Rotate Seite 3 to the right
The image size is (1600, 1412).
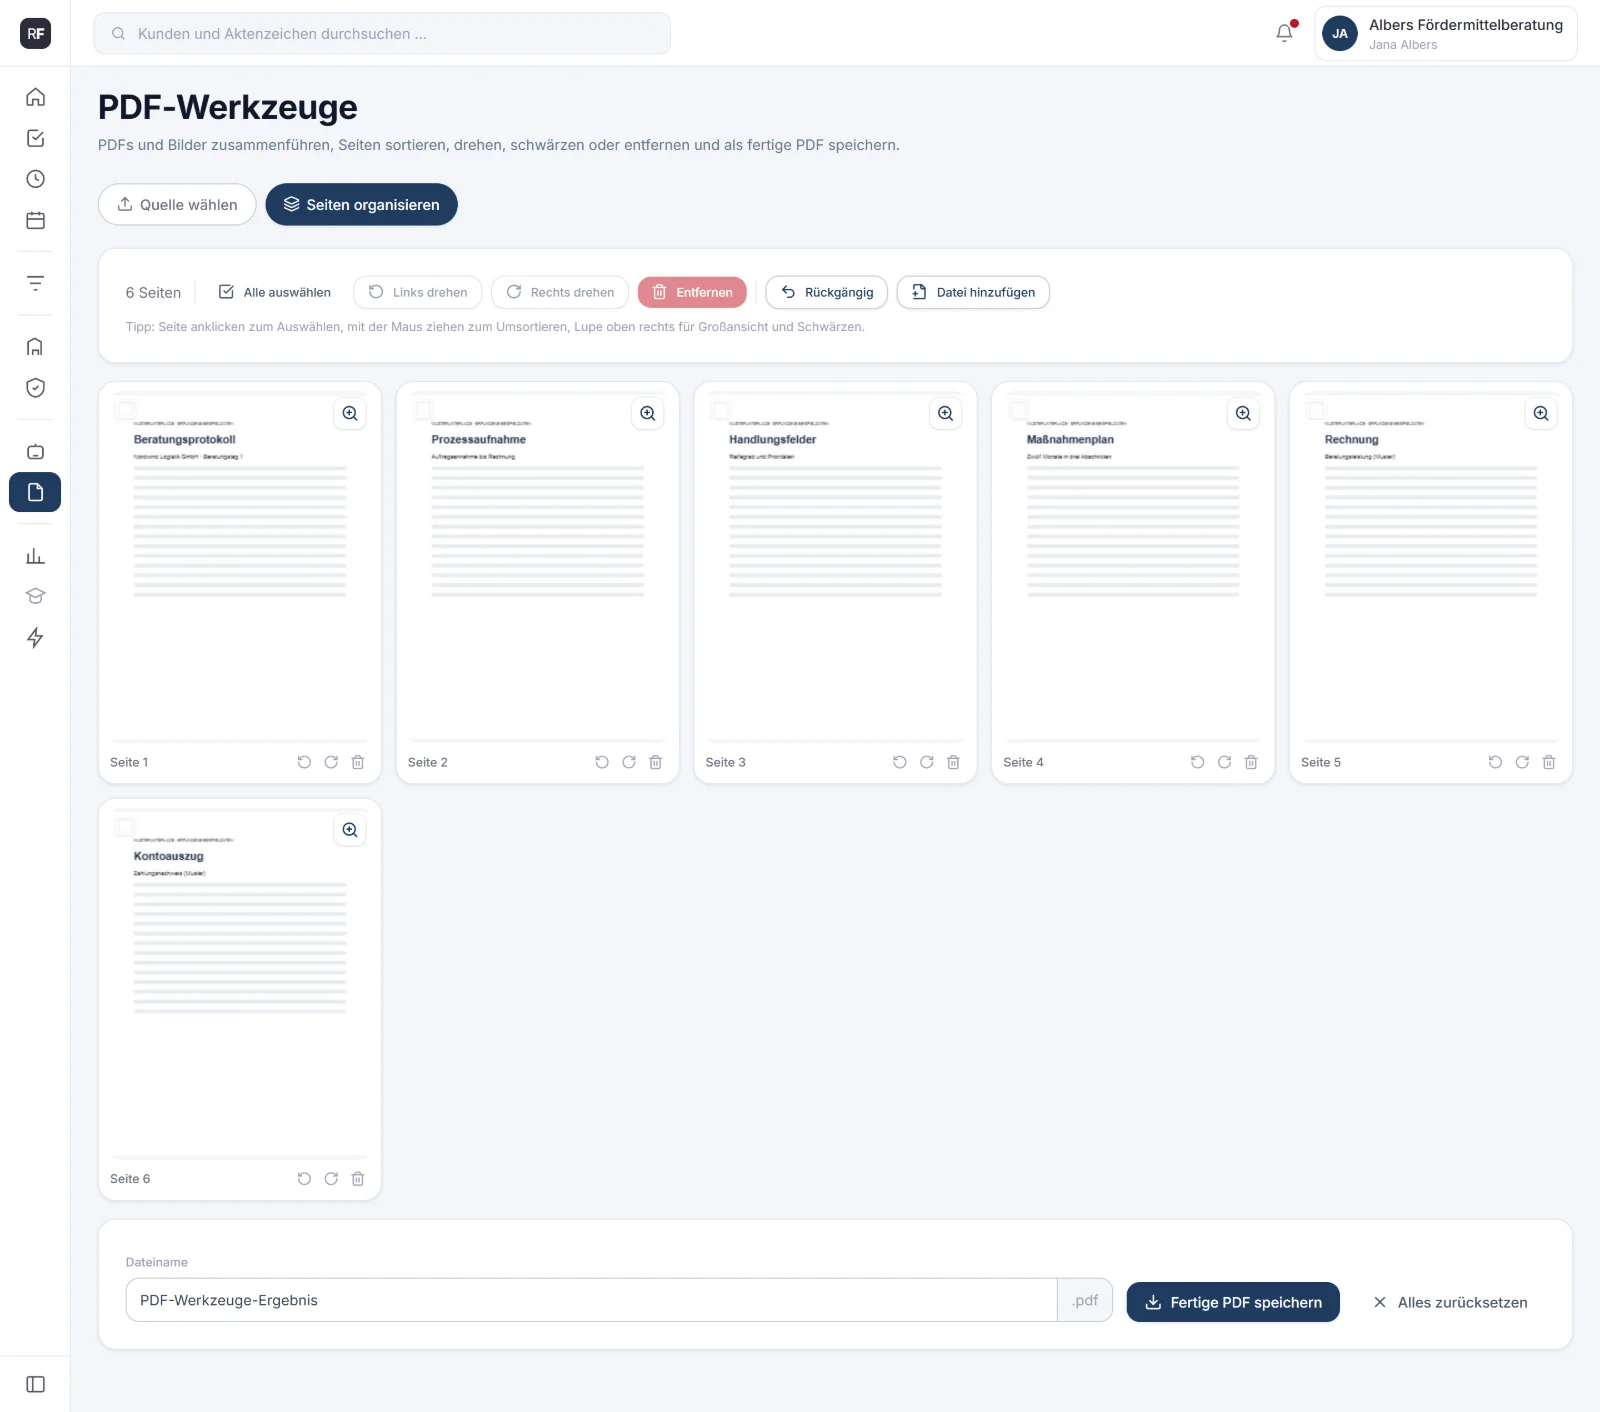[927, 762]
